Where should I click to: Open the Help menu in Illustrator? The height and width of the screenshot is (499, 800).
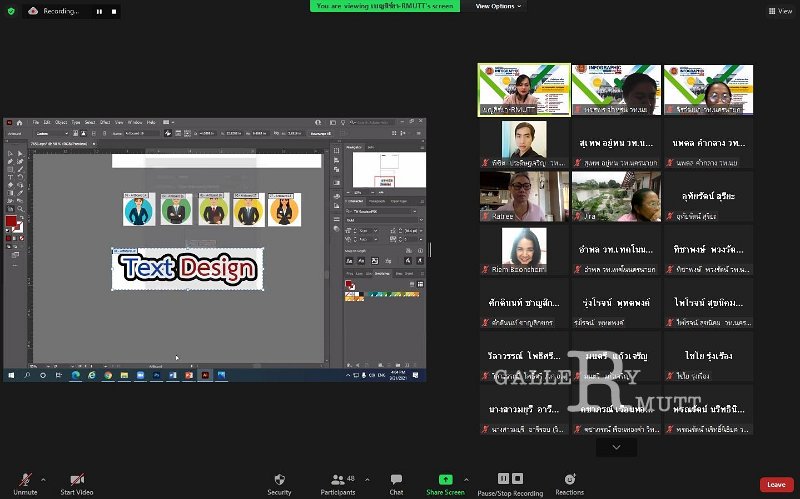151,122
